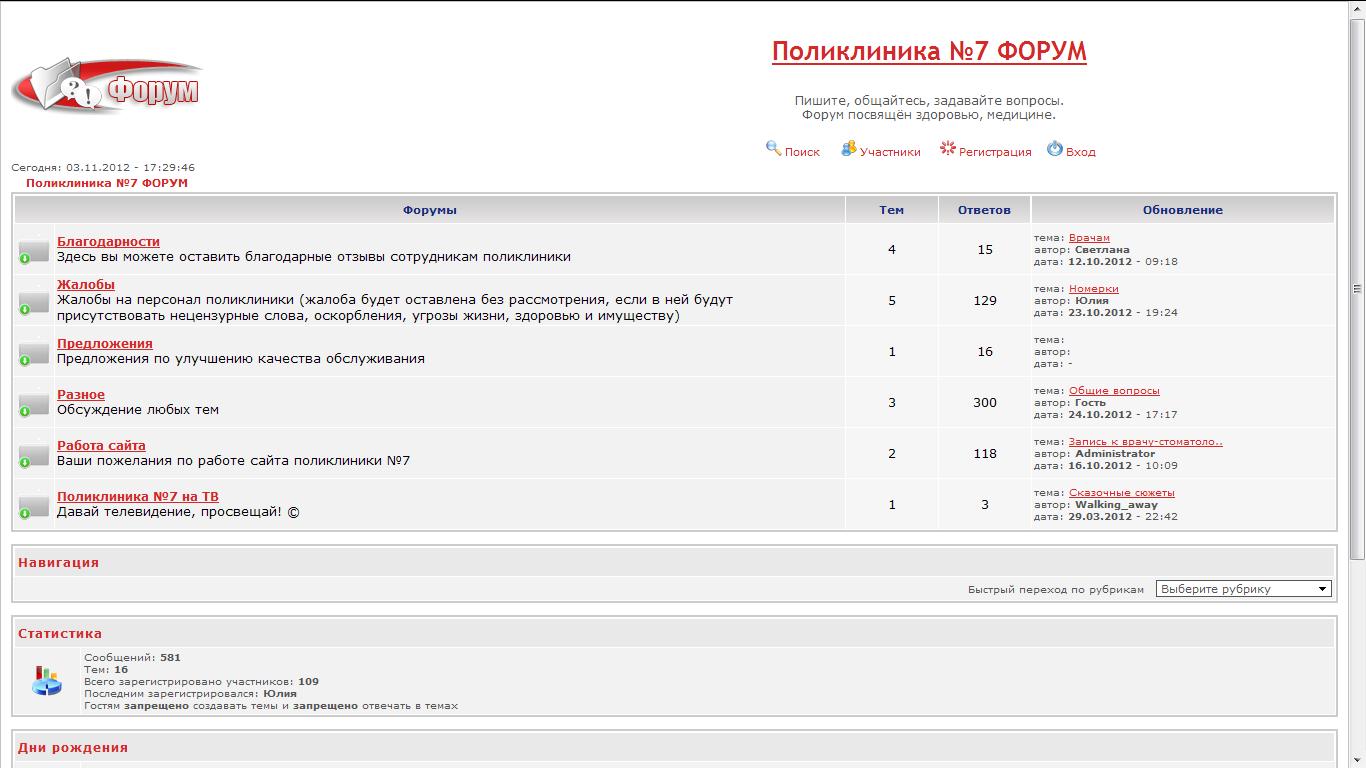This screenshot has height=768, width=1366.
Task: Click the author name Administrator
Action: (1115, 454)
